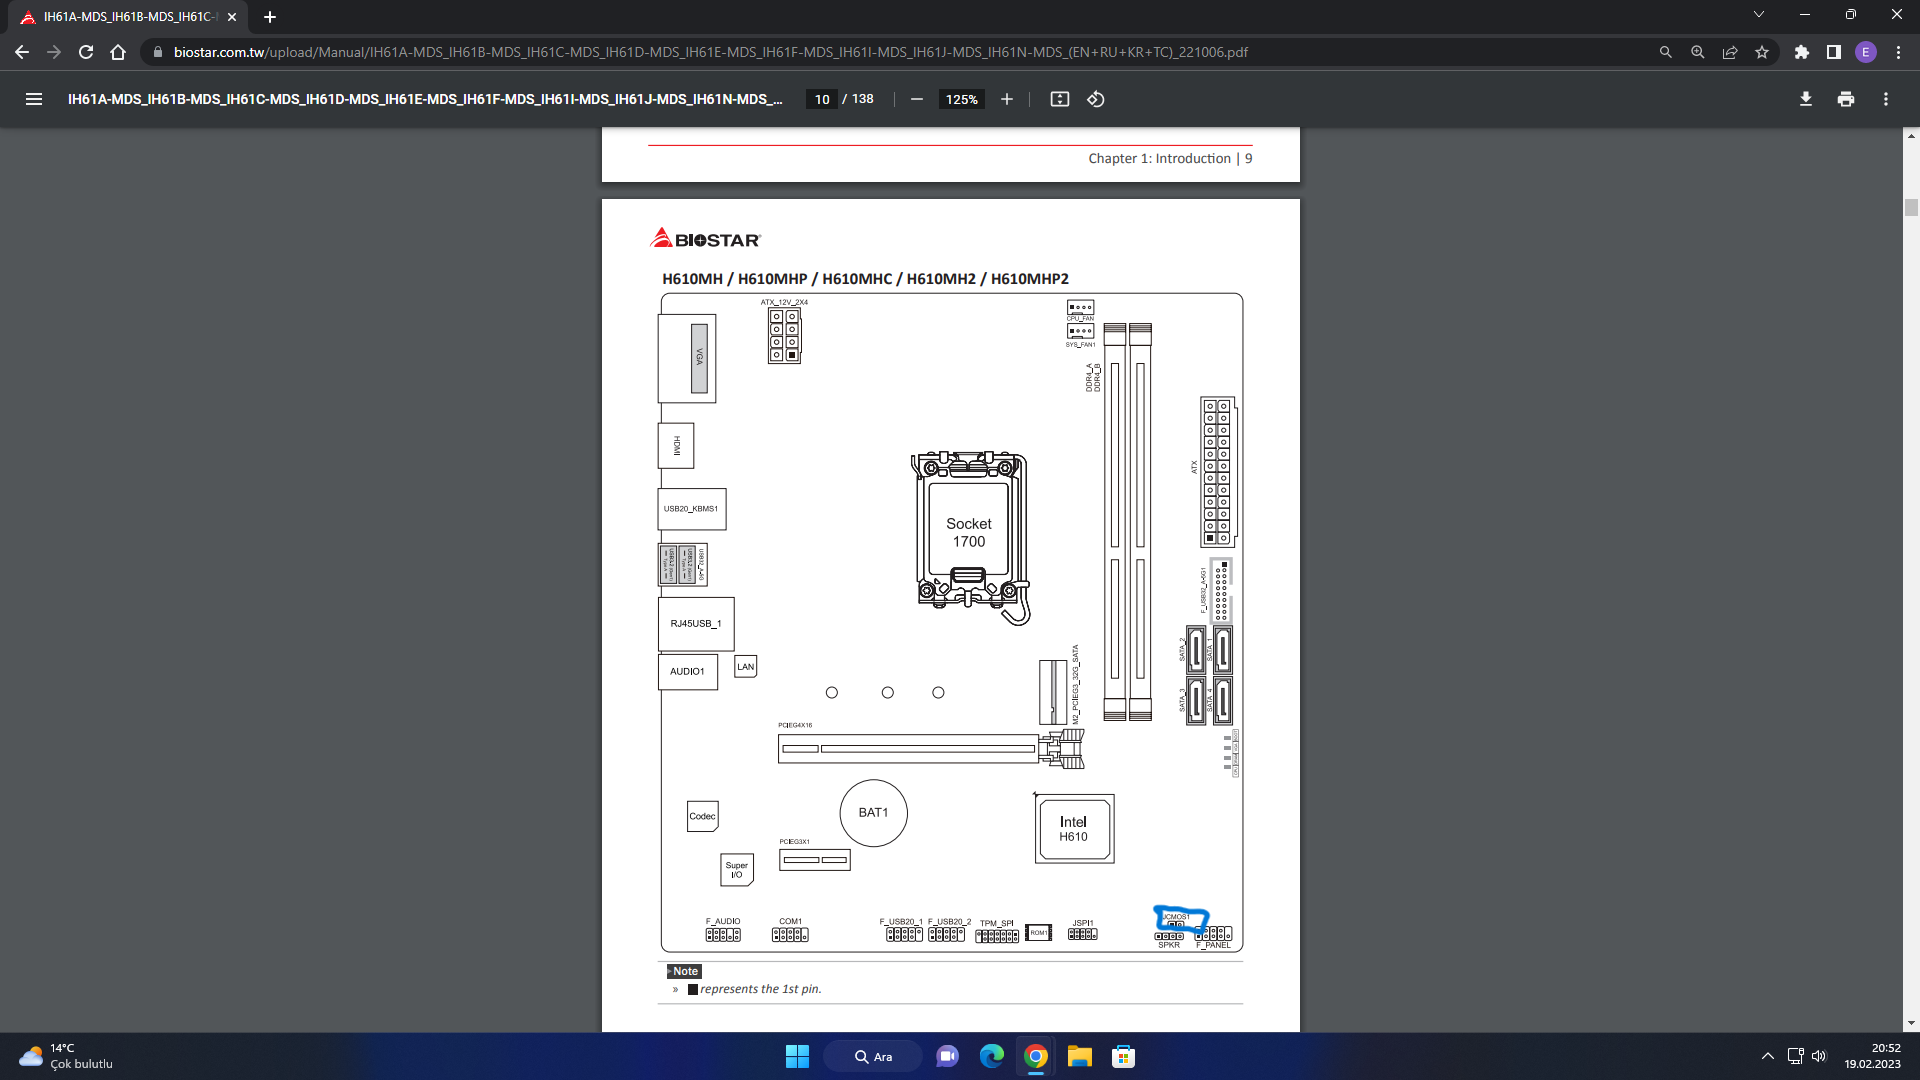The height and width of the screenshot is (1080, 1920).
Task: View site info lock icon
Action: pyautogui.click(x=157, y=52)
